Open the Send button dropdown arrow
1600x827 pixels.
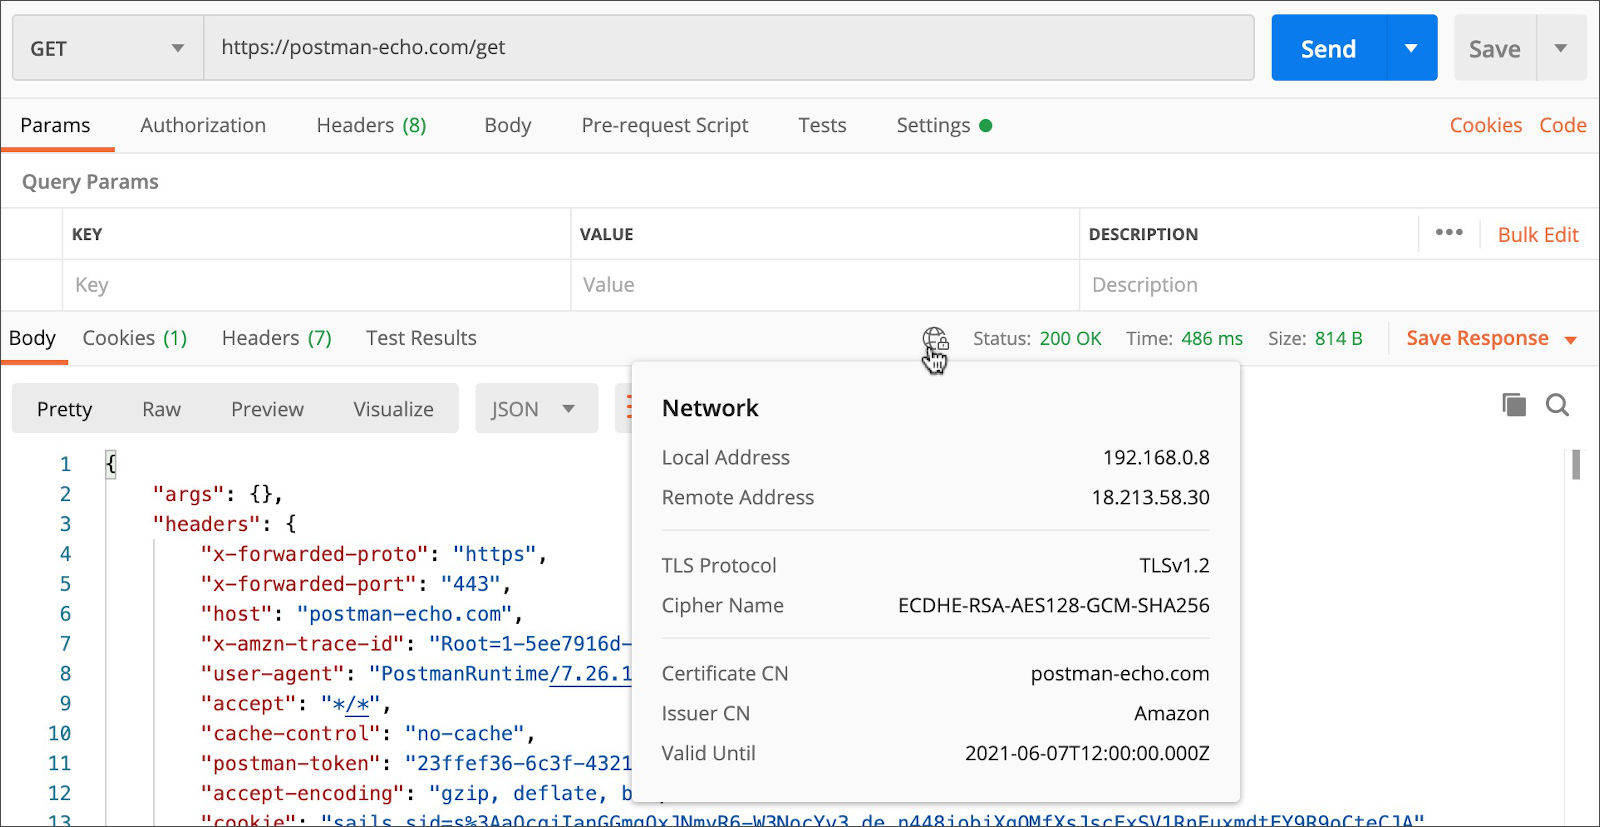pyautogui.click(x=1411, y=48)
